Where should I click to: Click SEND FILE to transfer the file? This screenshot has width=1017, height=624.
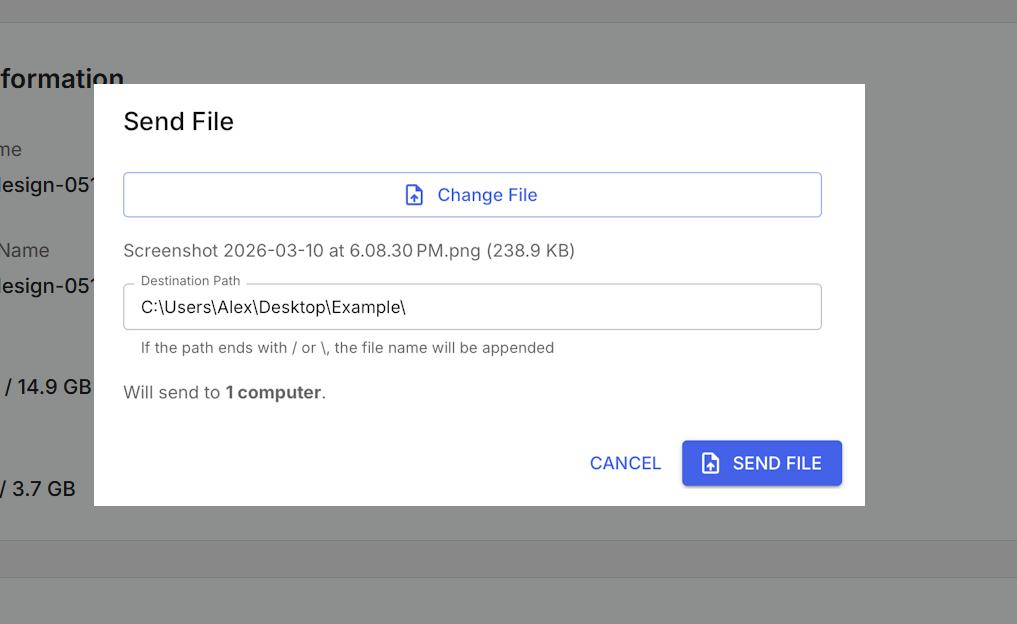pos(762,463)
